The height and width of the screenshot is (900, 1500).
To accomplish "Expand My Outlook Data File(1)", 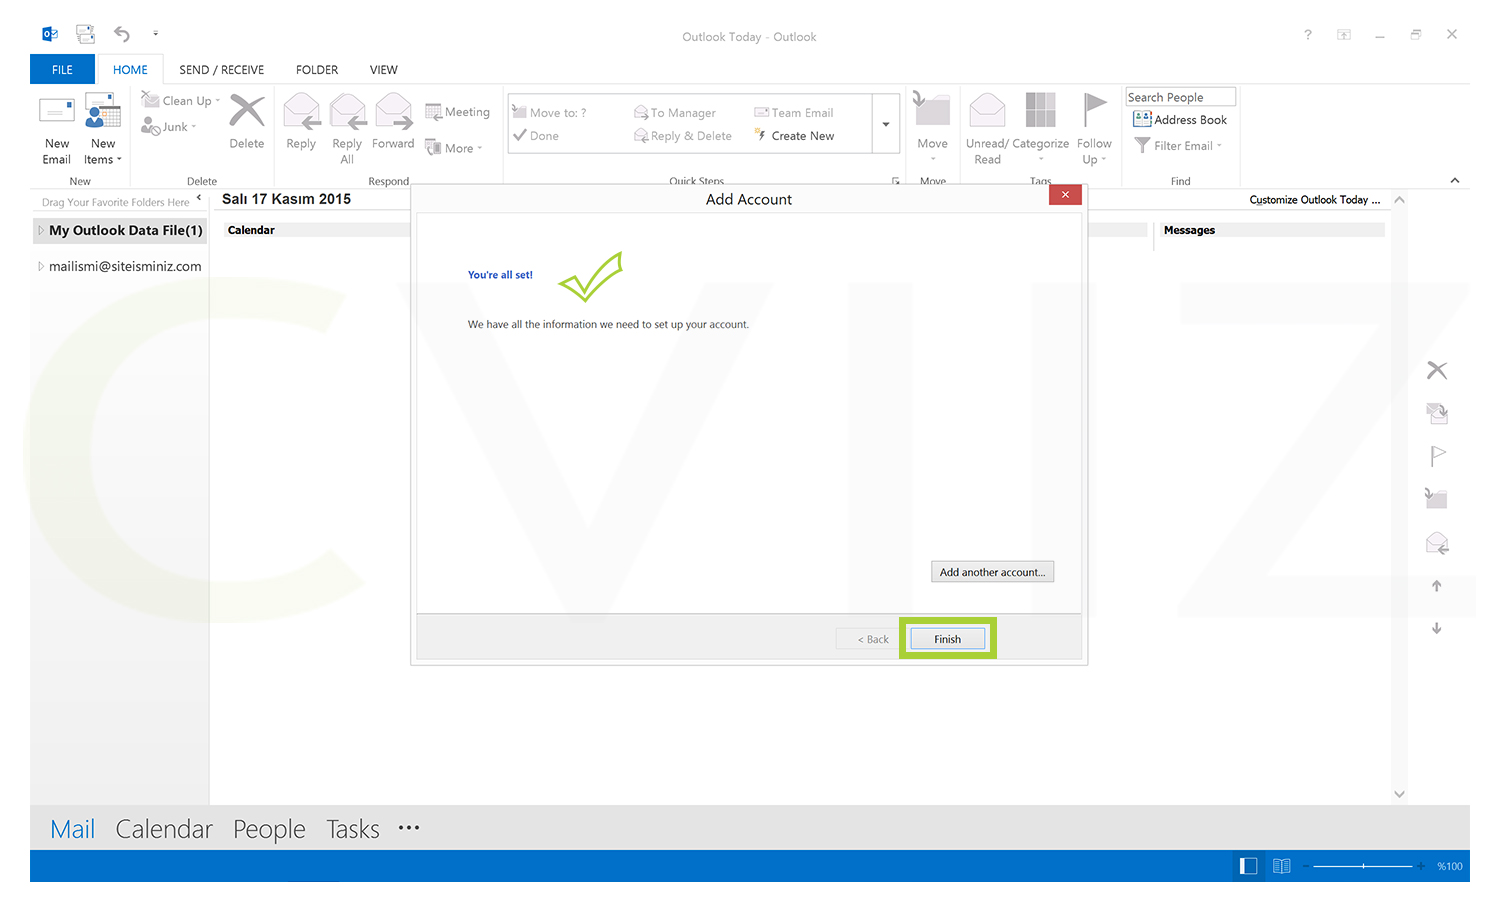I will click(x=41, y=230).
